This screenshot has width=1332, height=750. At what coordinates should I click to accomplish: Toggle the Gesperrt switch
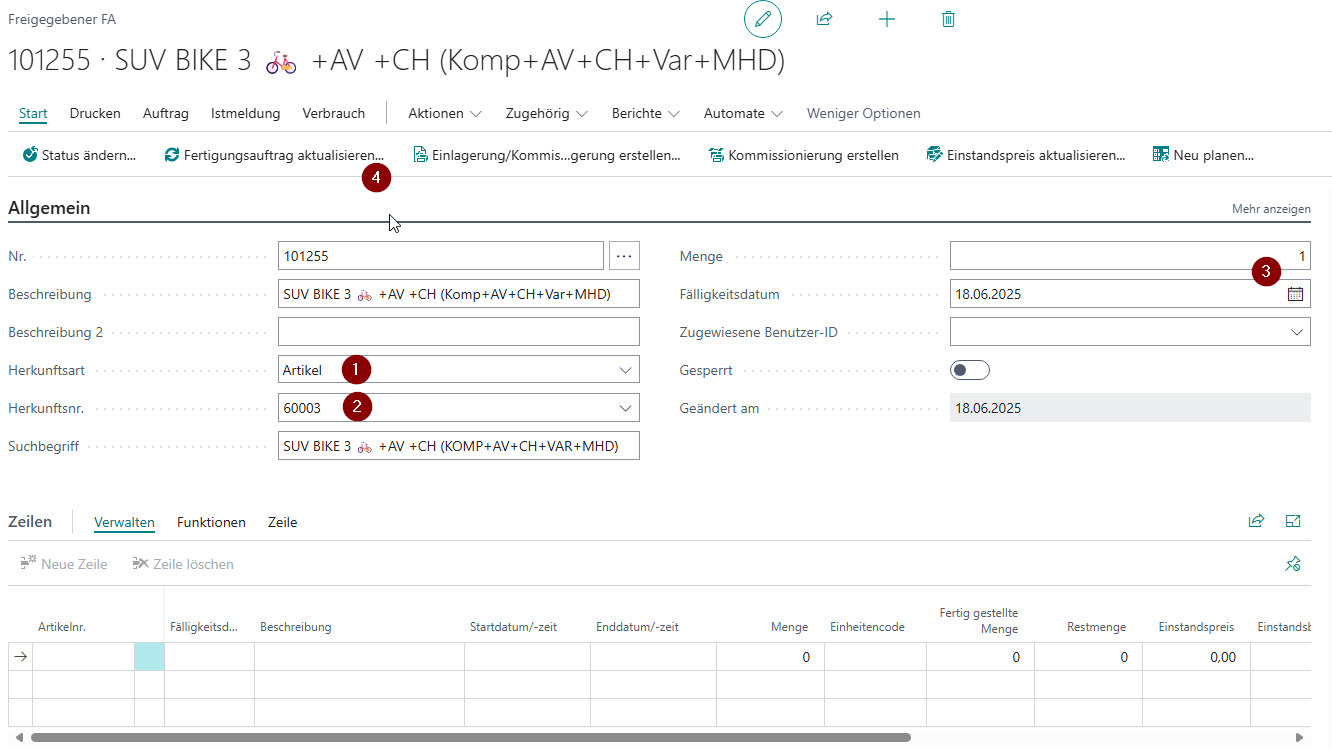point(969,370)
